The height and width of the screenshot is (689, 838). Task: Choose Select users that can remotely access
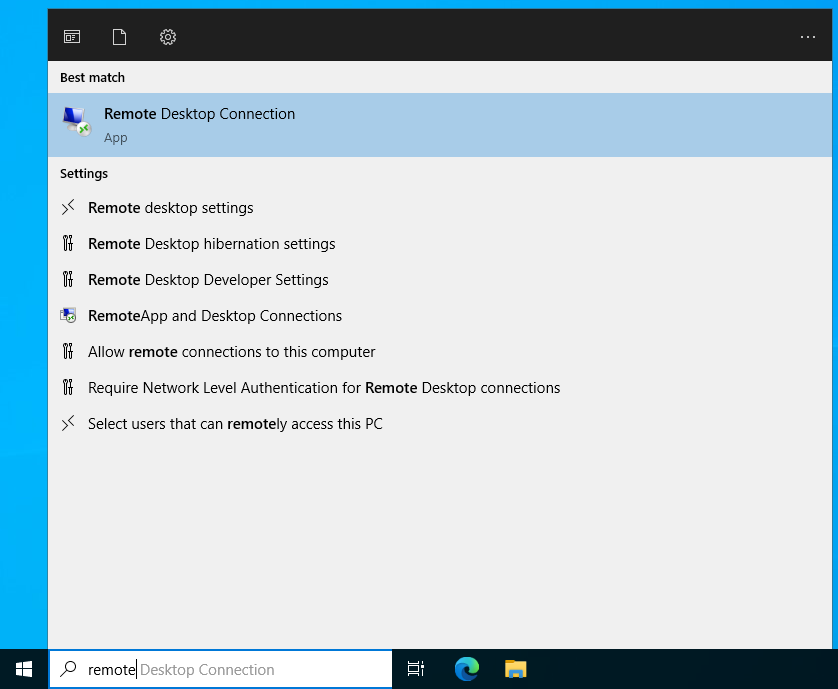[x=235, y=424]
